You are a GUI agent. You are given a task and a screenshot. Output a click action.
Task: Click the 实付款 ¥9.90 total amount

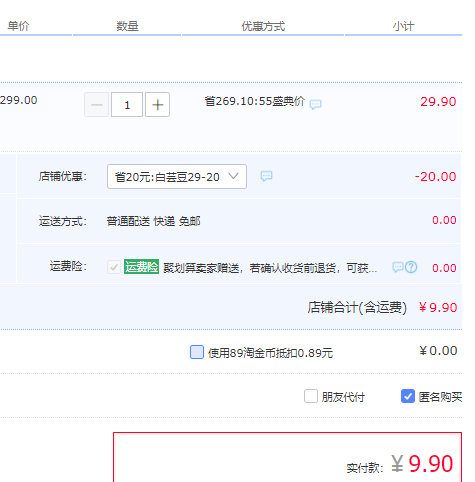tap(422, 464)
